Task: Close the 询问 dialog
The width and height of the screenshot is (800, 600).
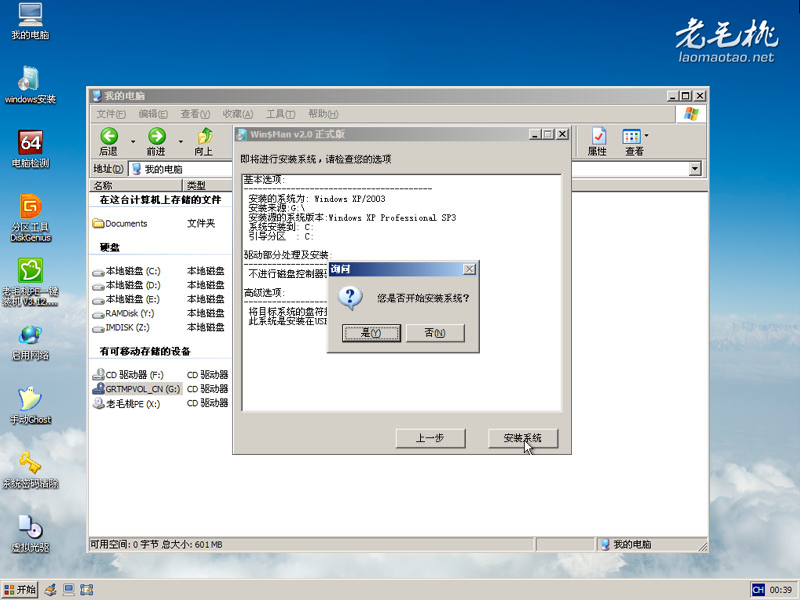Action: click(469, 269)
